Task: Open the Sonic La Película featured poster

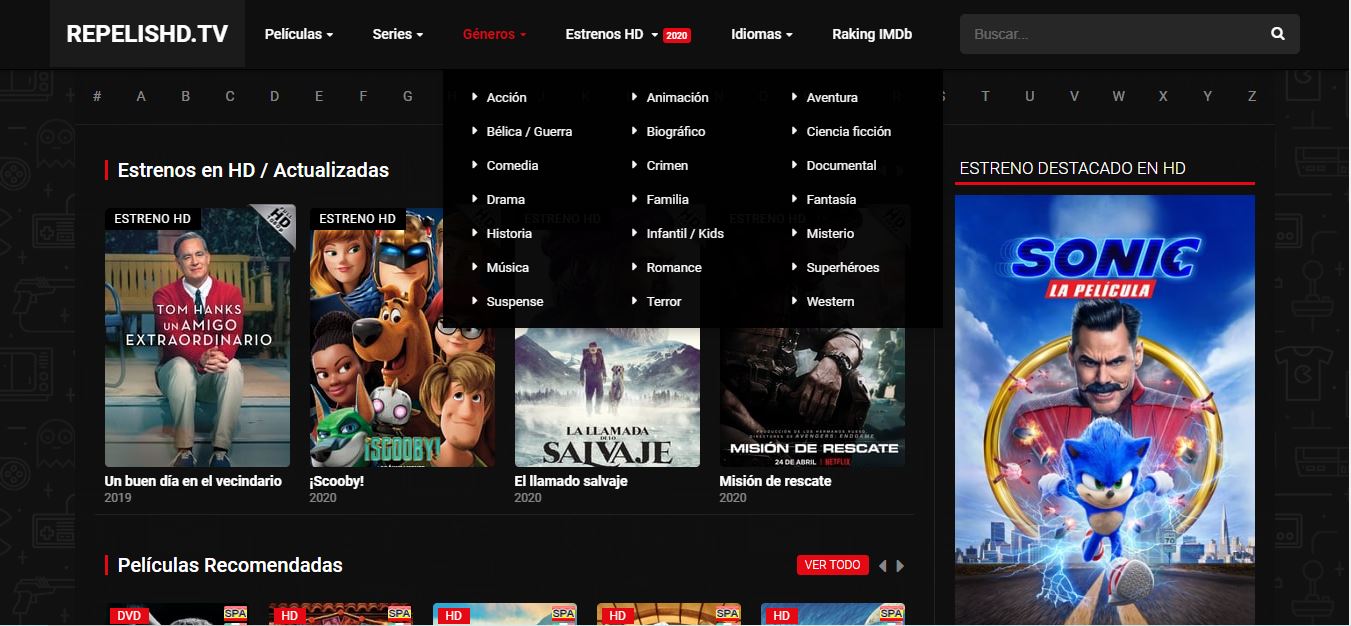Action: (x=1104, y=400)
